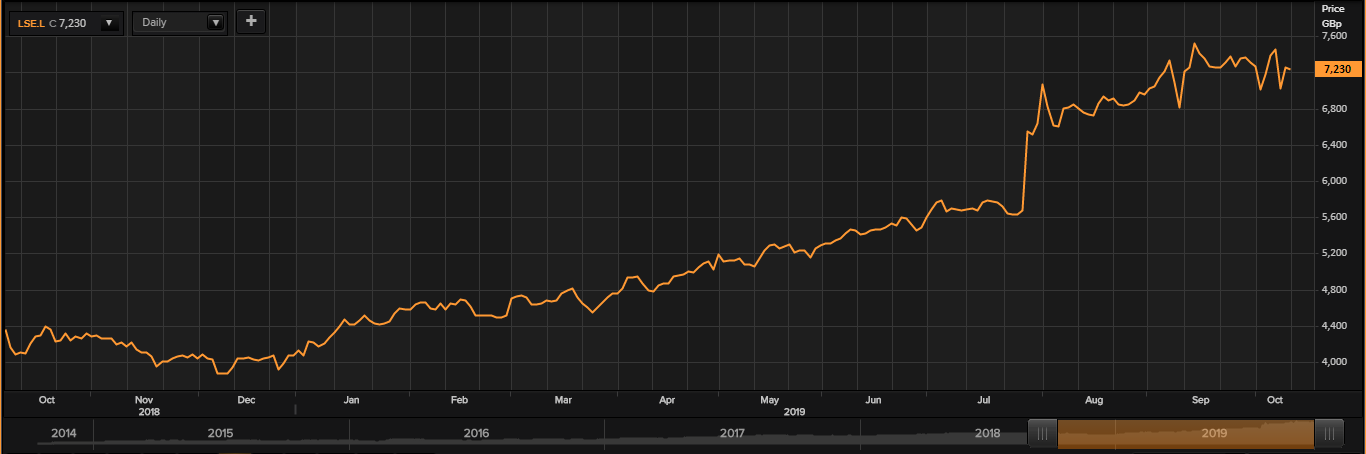Jump to 2014 in the timeline navigator
The image size is (1366, 454).
pyautogui.click(x=64, y=434)
